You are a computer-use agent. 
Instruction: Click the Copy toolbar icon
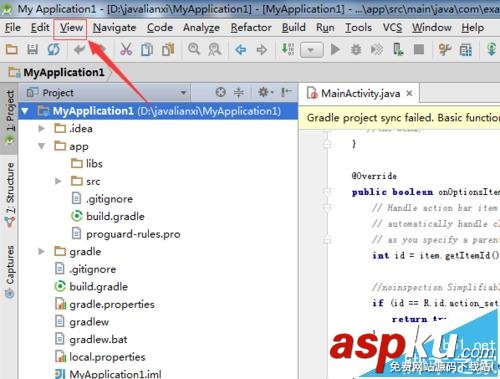tap(147, 50)
